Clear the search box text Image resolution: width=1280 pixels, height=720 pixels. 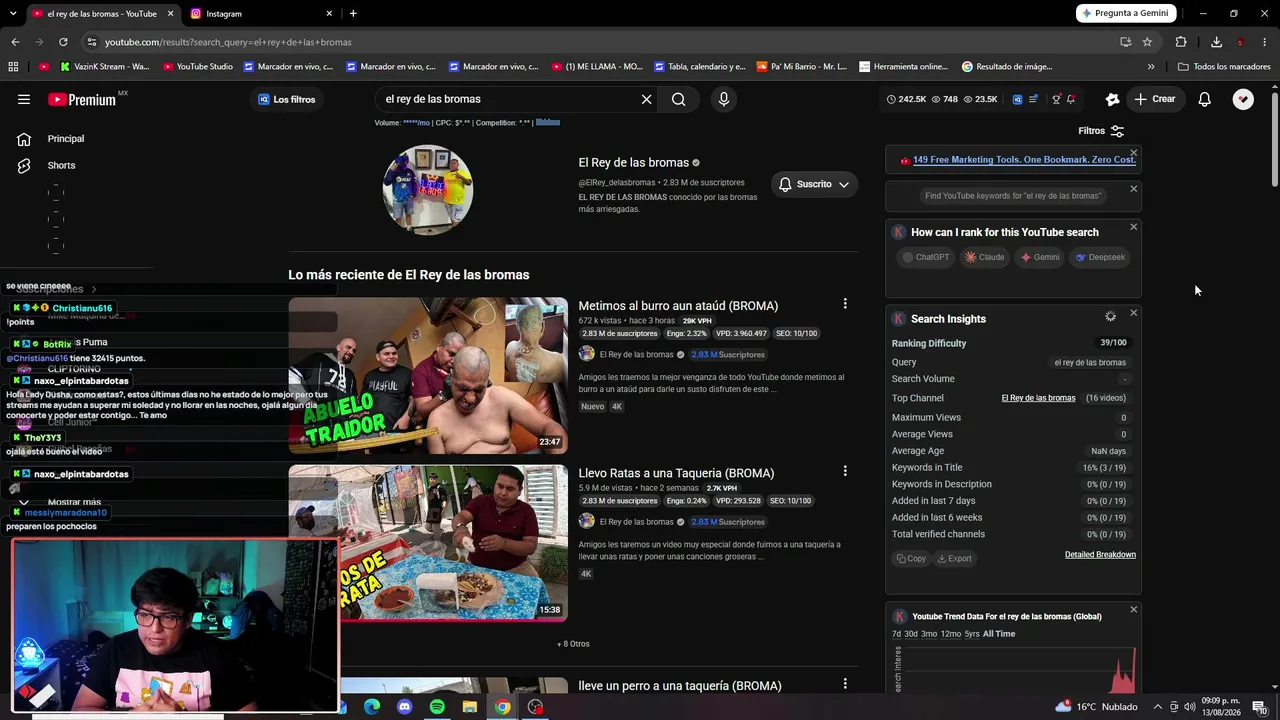coord(646,99)
